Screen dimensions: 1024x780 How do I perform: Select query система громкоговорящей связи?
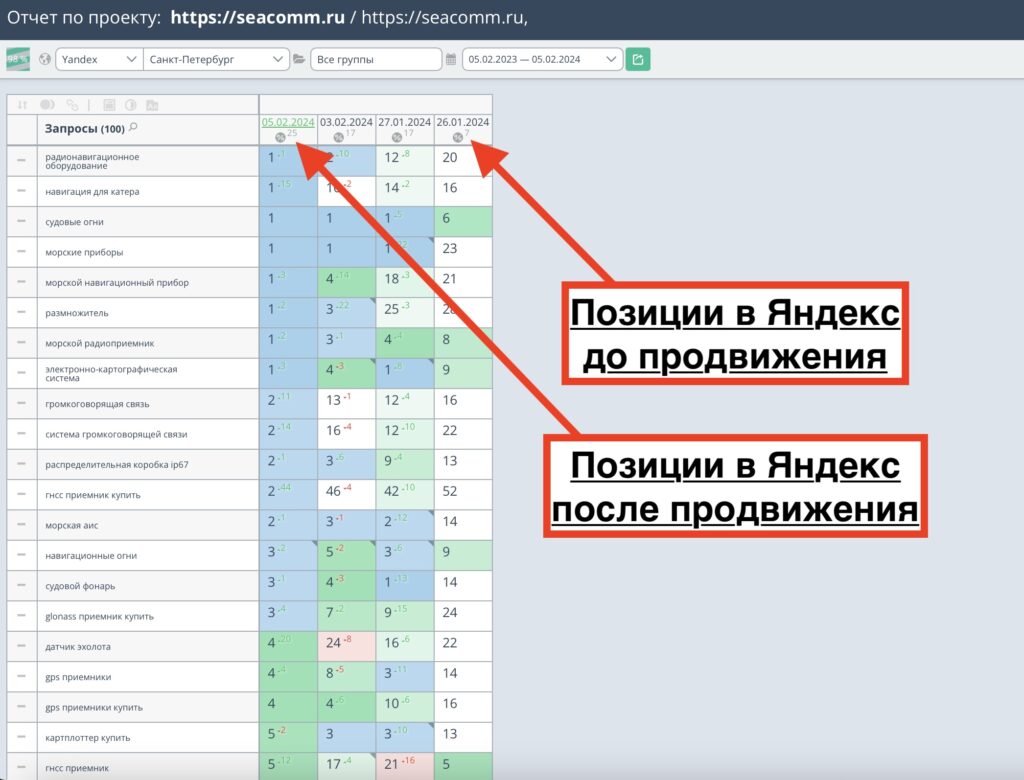pyautogui.click(x=116, y=434)
